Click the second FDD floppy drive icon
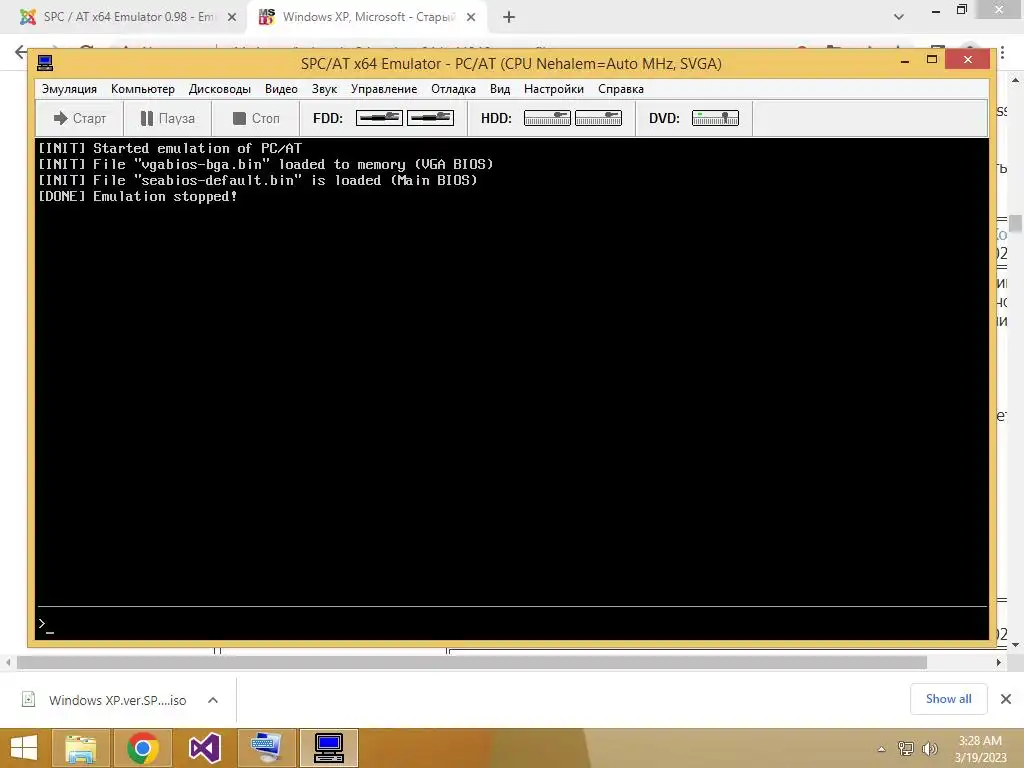1024x768 pixels. (x=430, y=118)
